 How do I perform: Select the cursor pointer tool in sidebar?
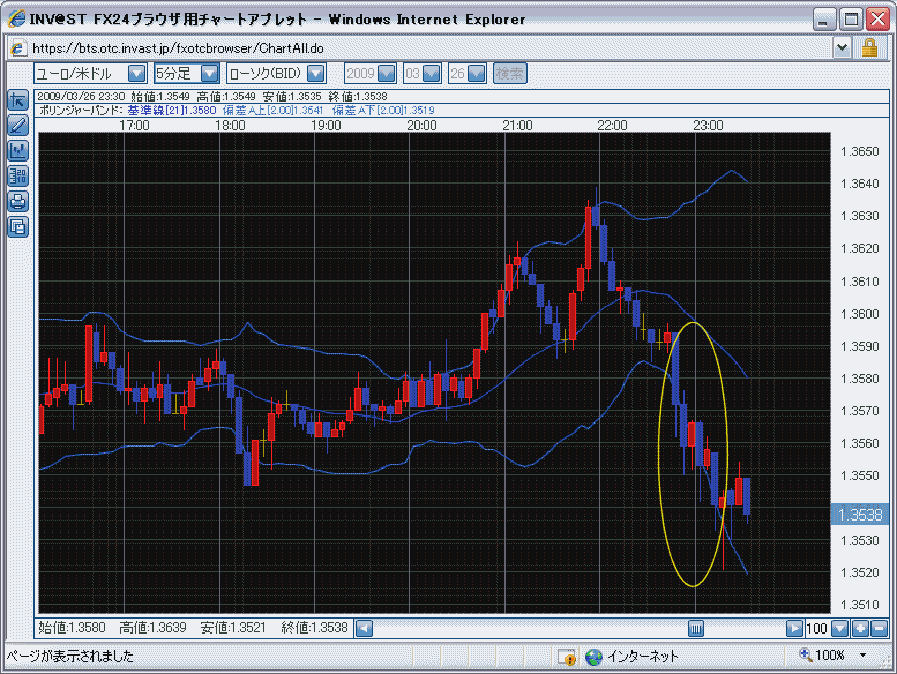[17, 100]
